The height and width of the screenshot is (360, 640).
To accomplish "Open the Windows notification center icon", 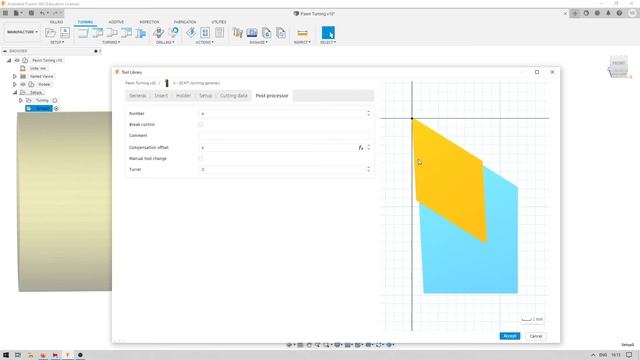I will tap(629, 355).
